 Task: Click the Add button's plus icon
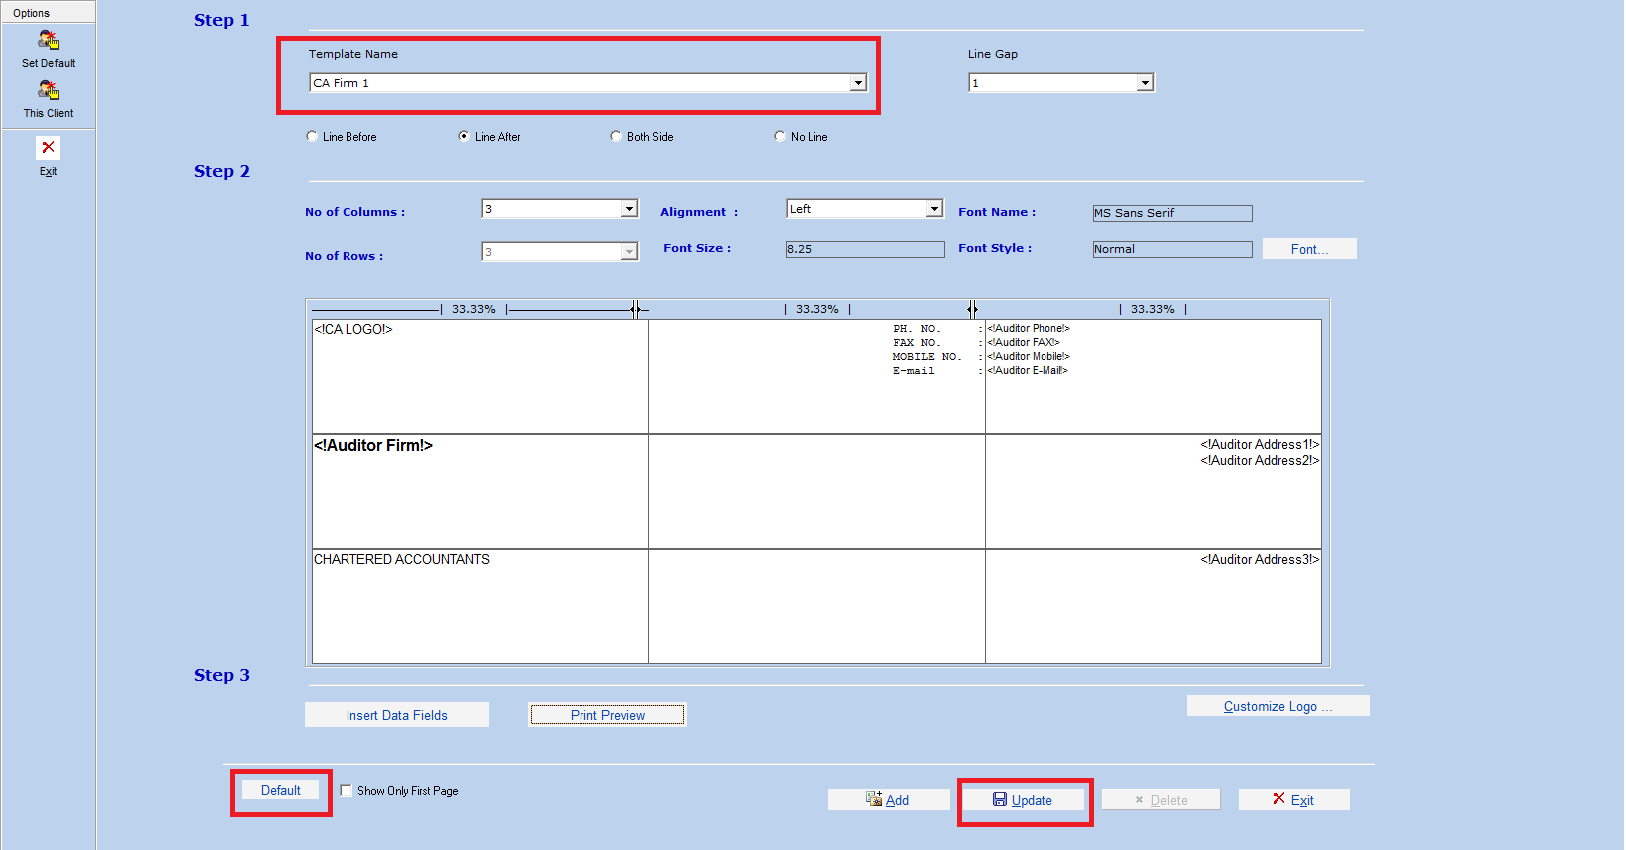pyautogui.click(x=874, y=799)
